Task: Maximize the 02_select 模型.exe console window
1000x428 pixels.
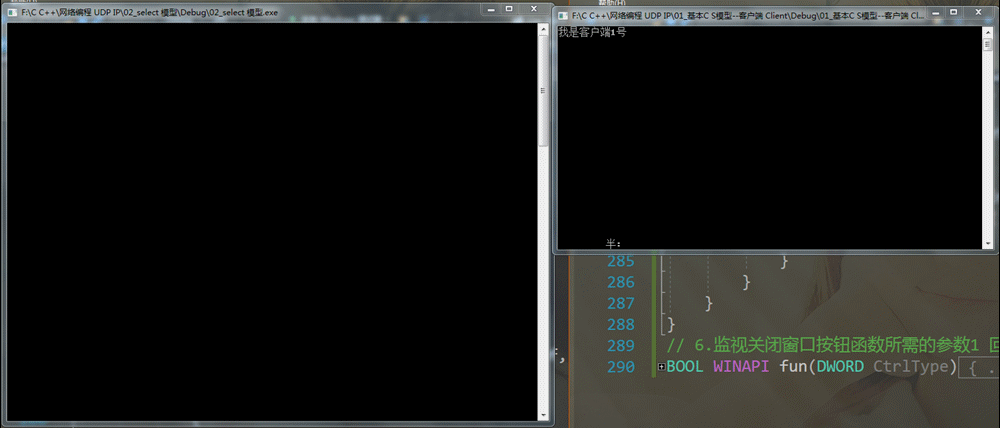Action: click(509, 9)
